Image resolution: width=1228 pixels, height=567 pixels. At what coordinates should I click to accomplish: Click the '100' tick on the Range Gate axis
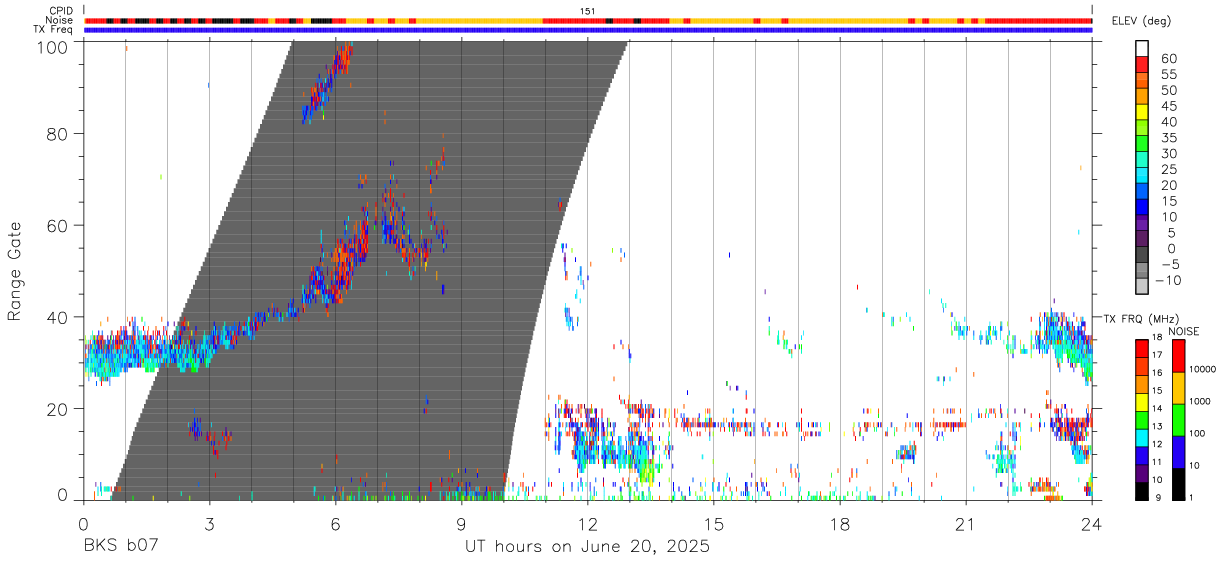(x=54, y=47)
